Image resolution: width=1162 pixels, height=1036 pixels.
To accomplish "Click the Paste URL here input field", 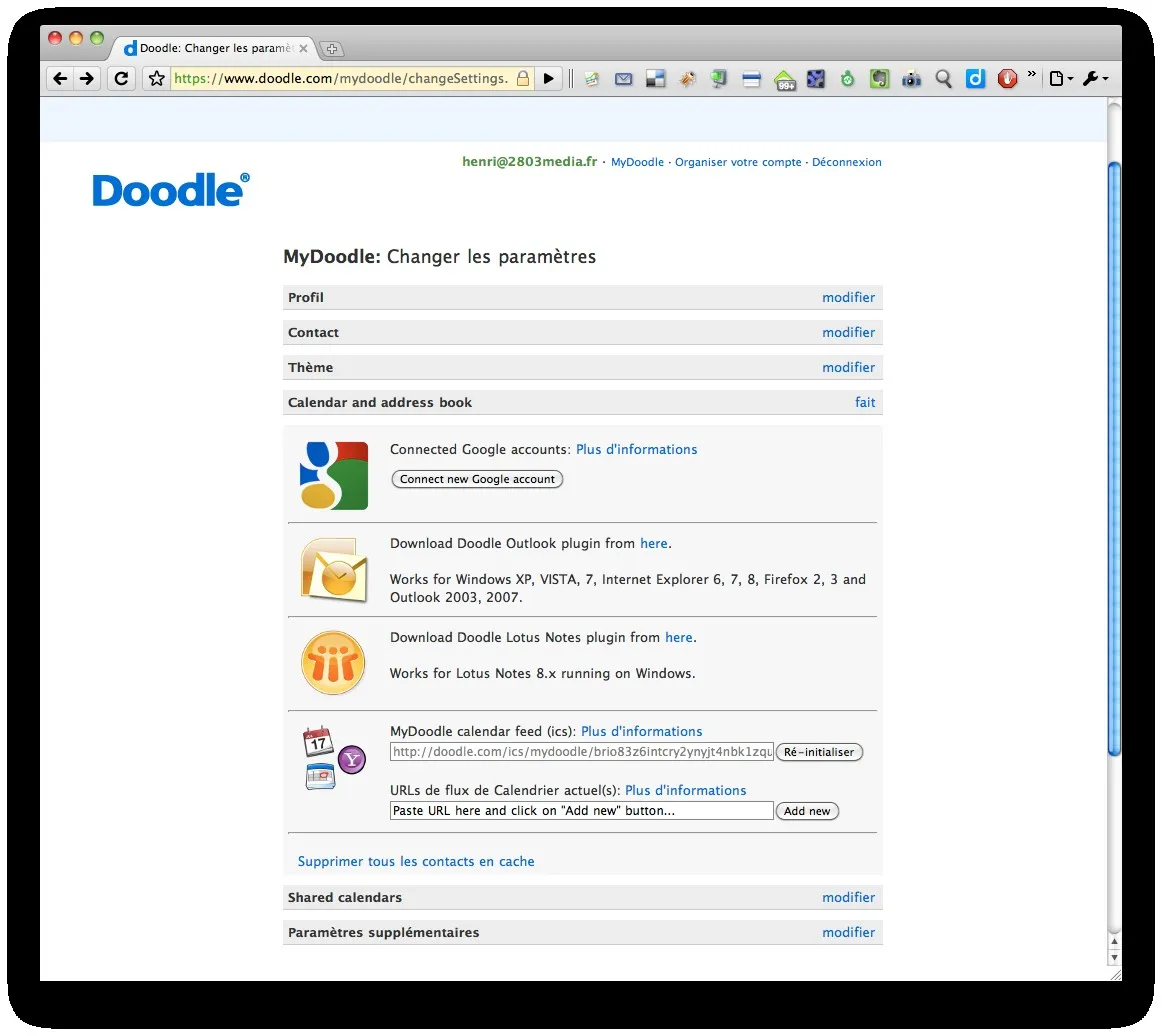I will [582, 811].
